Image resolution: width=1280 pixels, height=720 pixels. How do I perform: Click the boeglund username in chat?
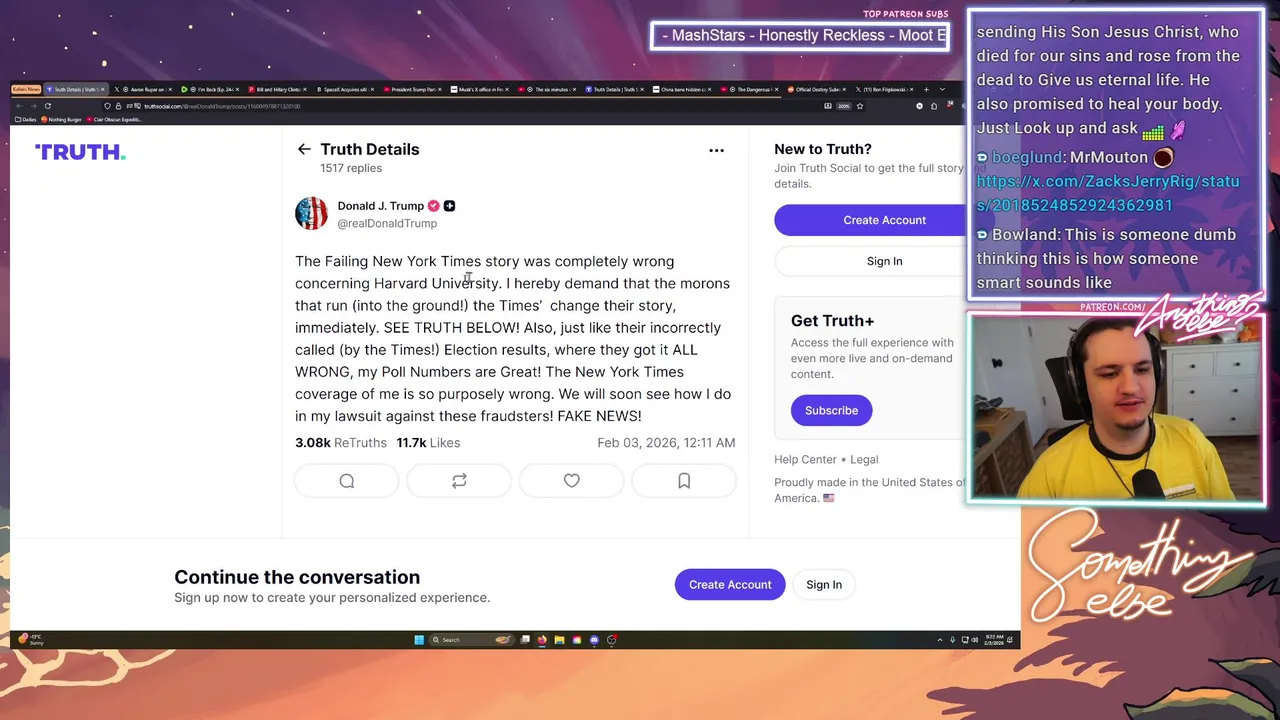coord(1027,157)
